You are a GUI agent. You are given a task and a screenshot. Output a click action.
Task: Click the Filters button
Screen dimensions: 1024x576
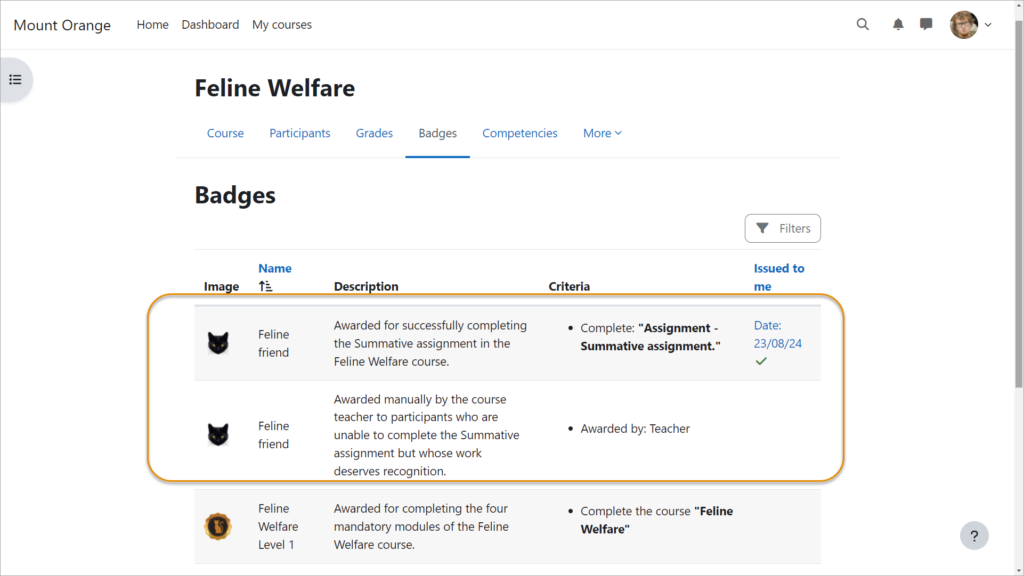click(x=783, y=228)
